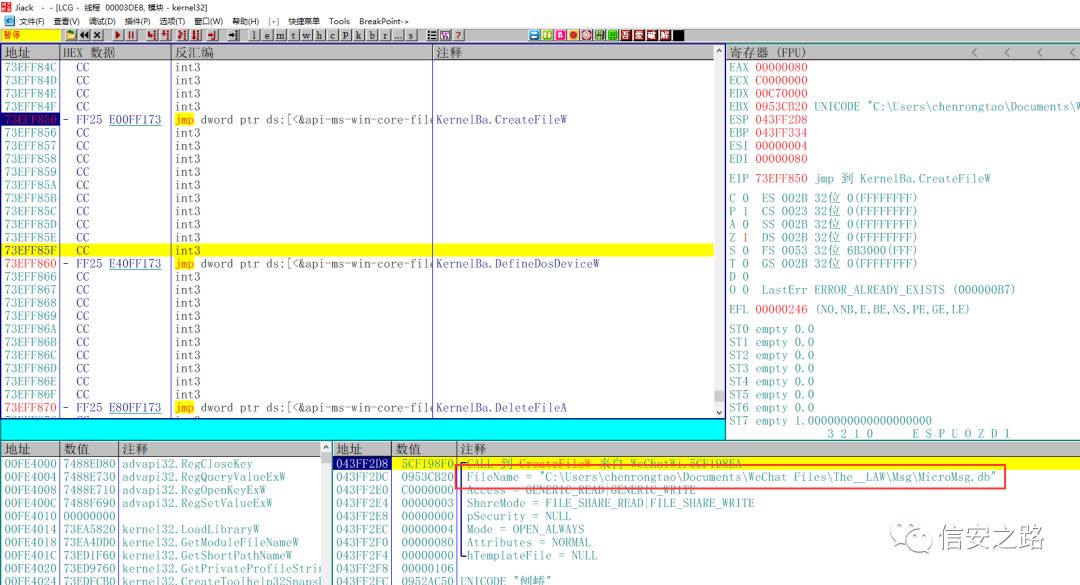Open the log window with 'l' toolbar button
Image resolution: width=1080 pixels, height=585 pixels.
(x=254, y=35)
